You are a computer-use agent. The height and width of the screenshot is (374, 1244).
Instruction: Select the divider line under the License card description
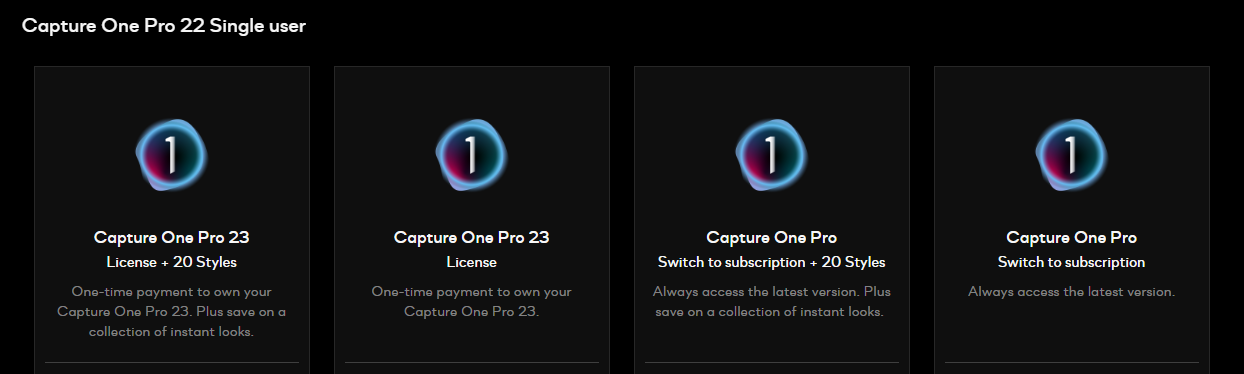(x=472, y=362)
